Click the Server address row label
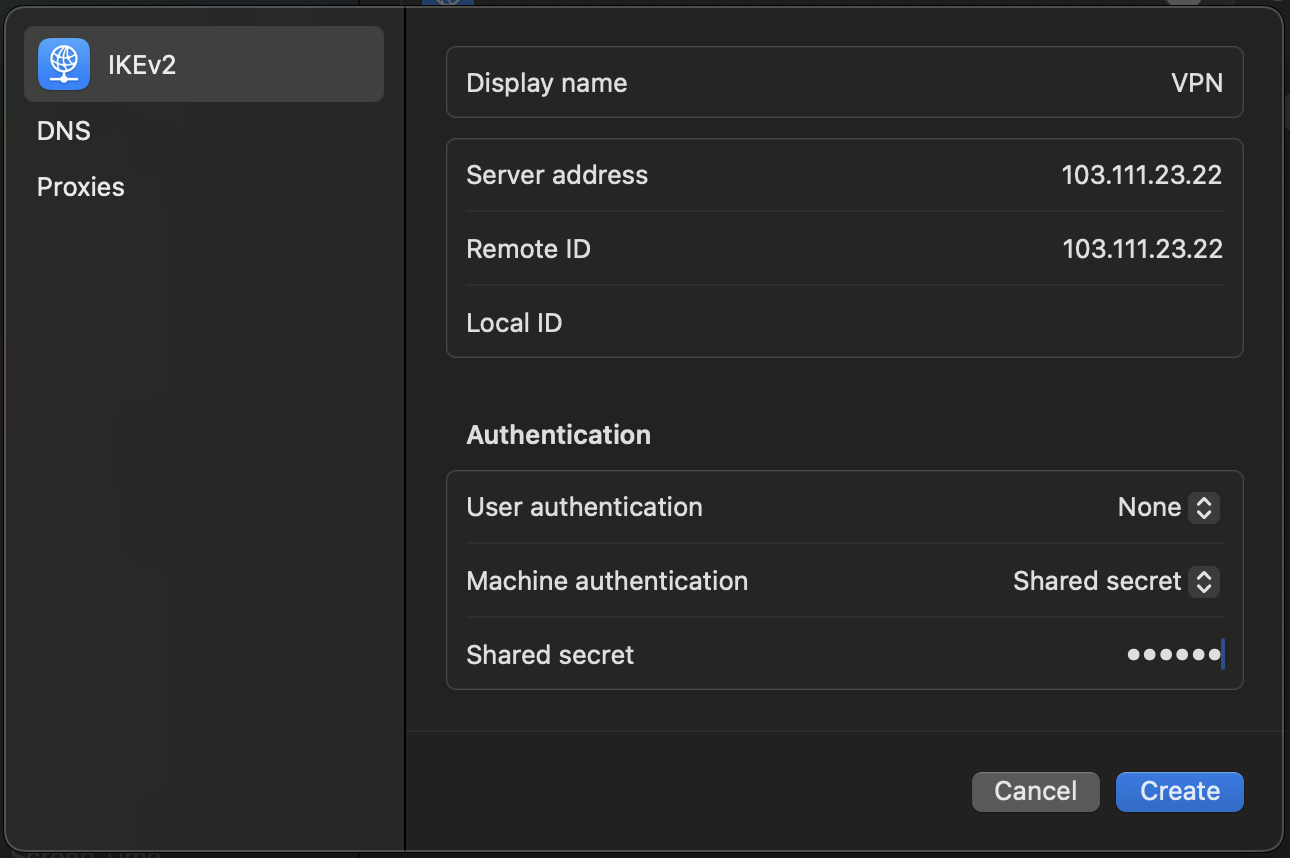 (x=557, y=175)
